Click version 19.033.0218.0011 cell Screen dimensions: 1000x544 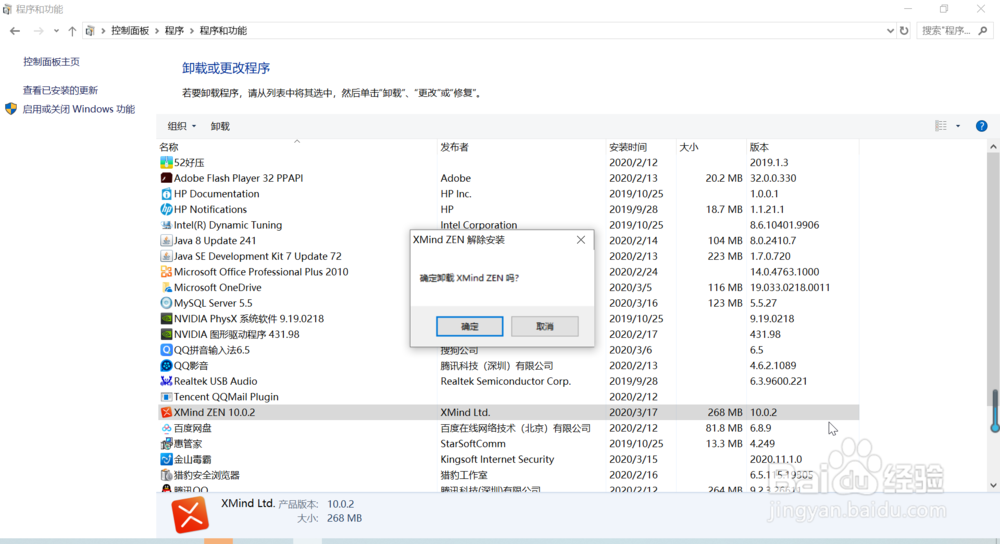pos(790,288)
